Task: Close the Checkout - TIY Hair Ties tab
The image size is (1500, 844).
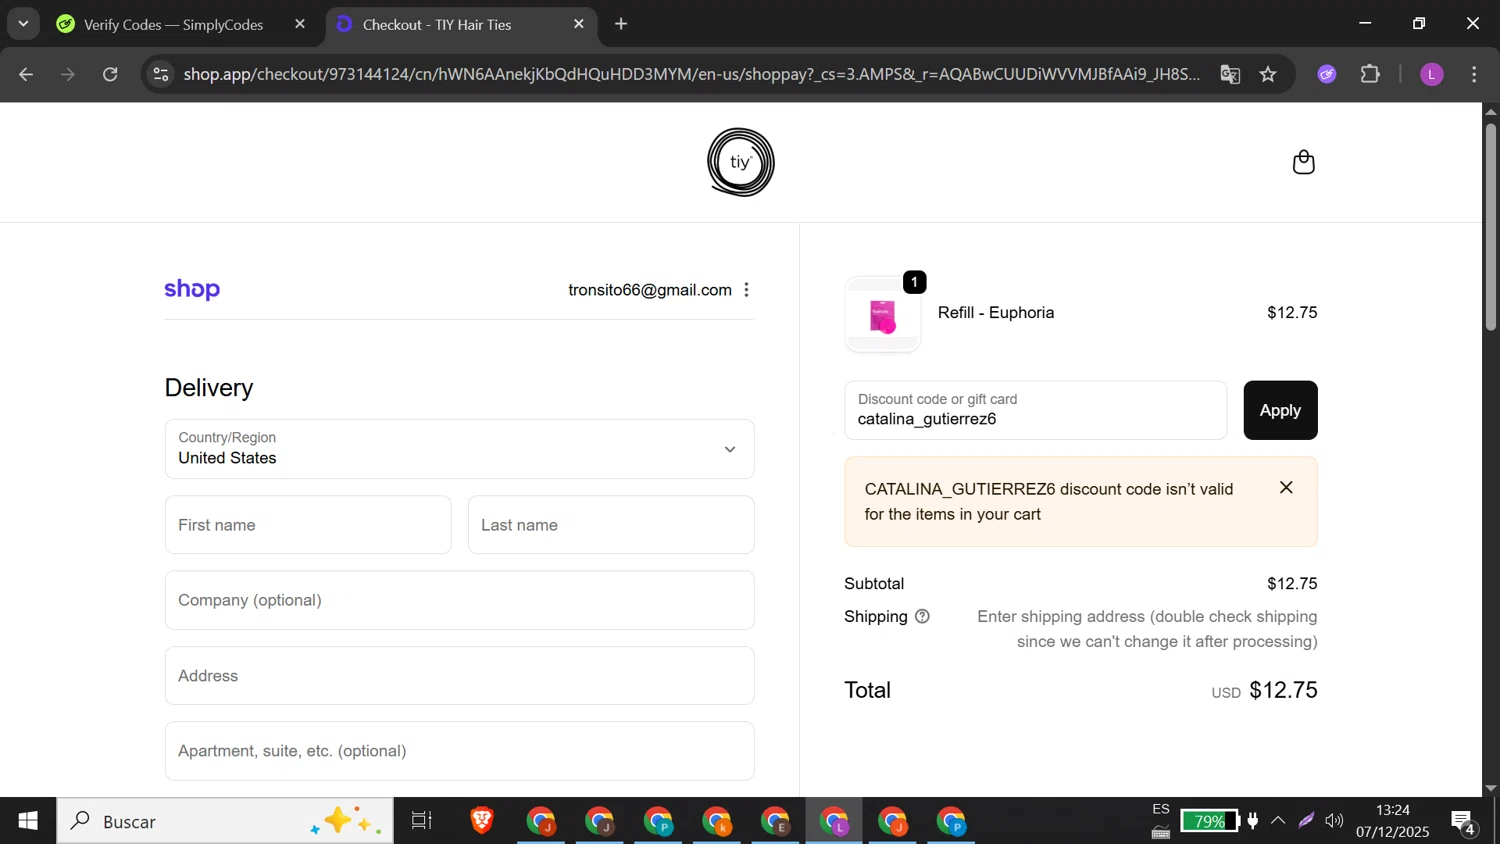Action: tap(578, 24)
